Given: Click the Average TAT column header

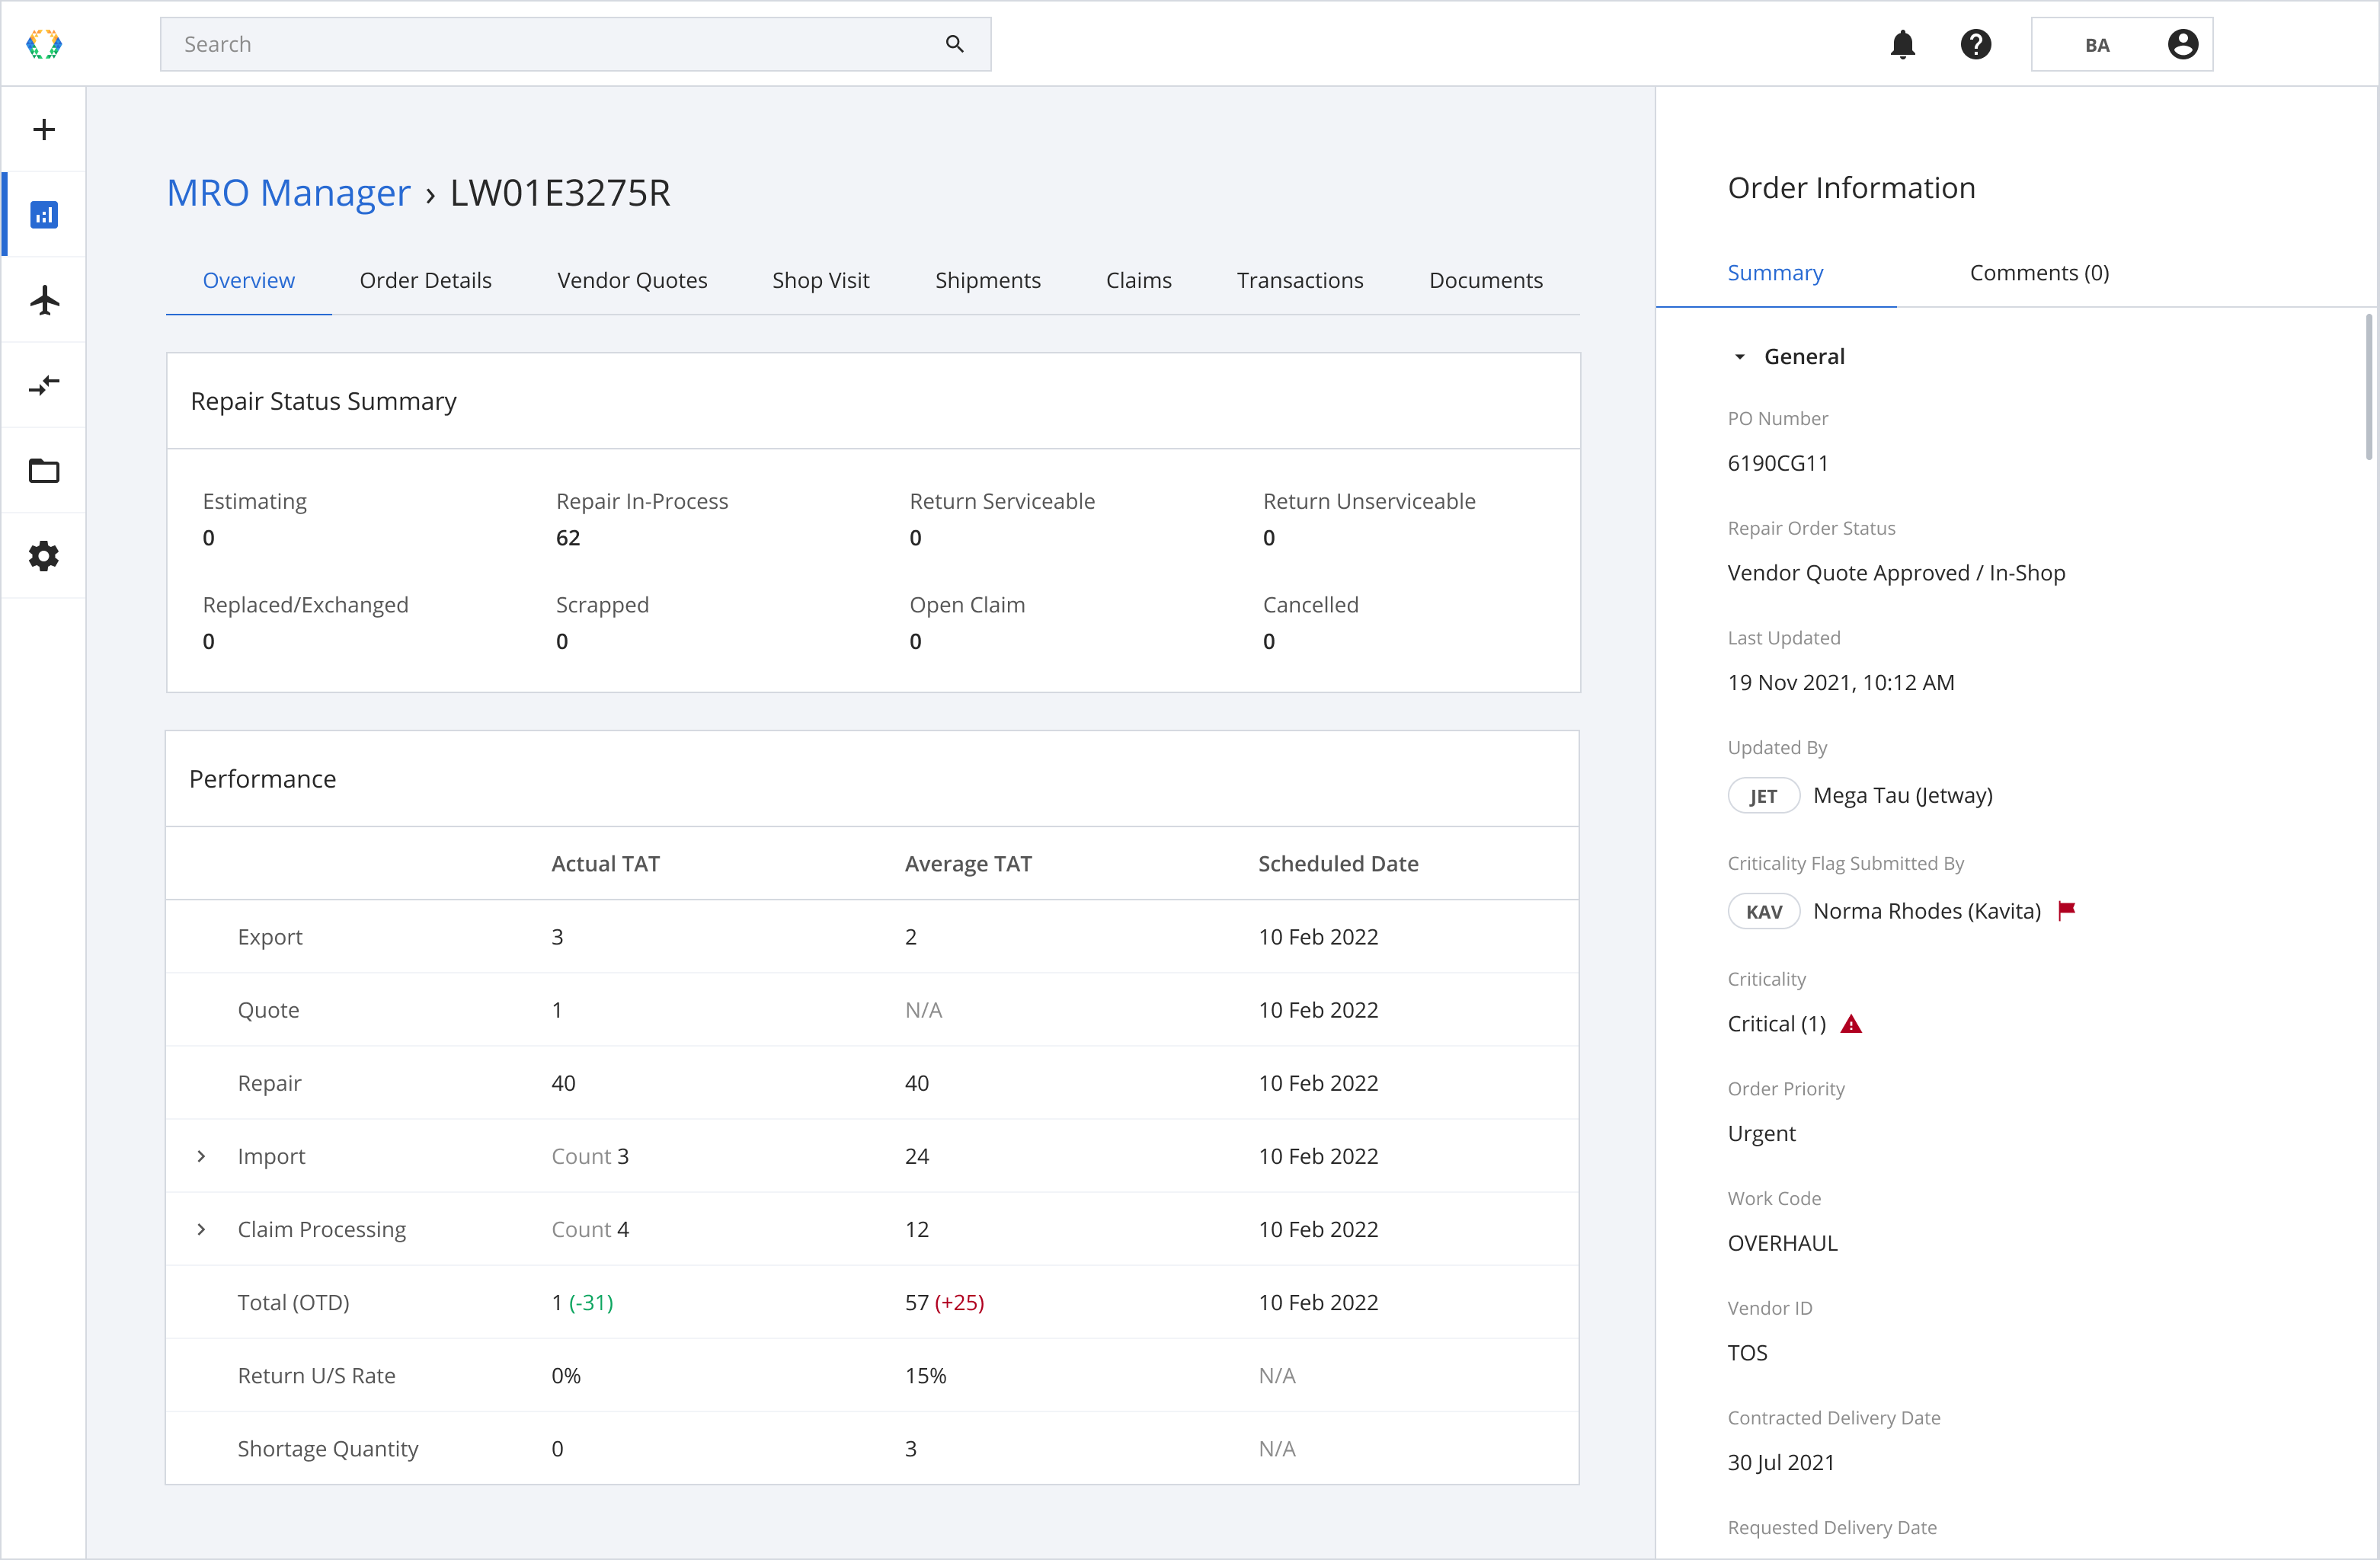Looking at the screenshot, I should (x=968, y=864).
